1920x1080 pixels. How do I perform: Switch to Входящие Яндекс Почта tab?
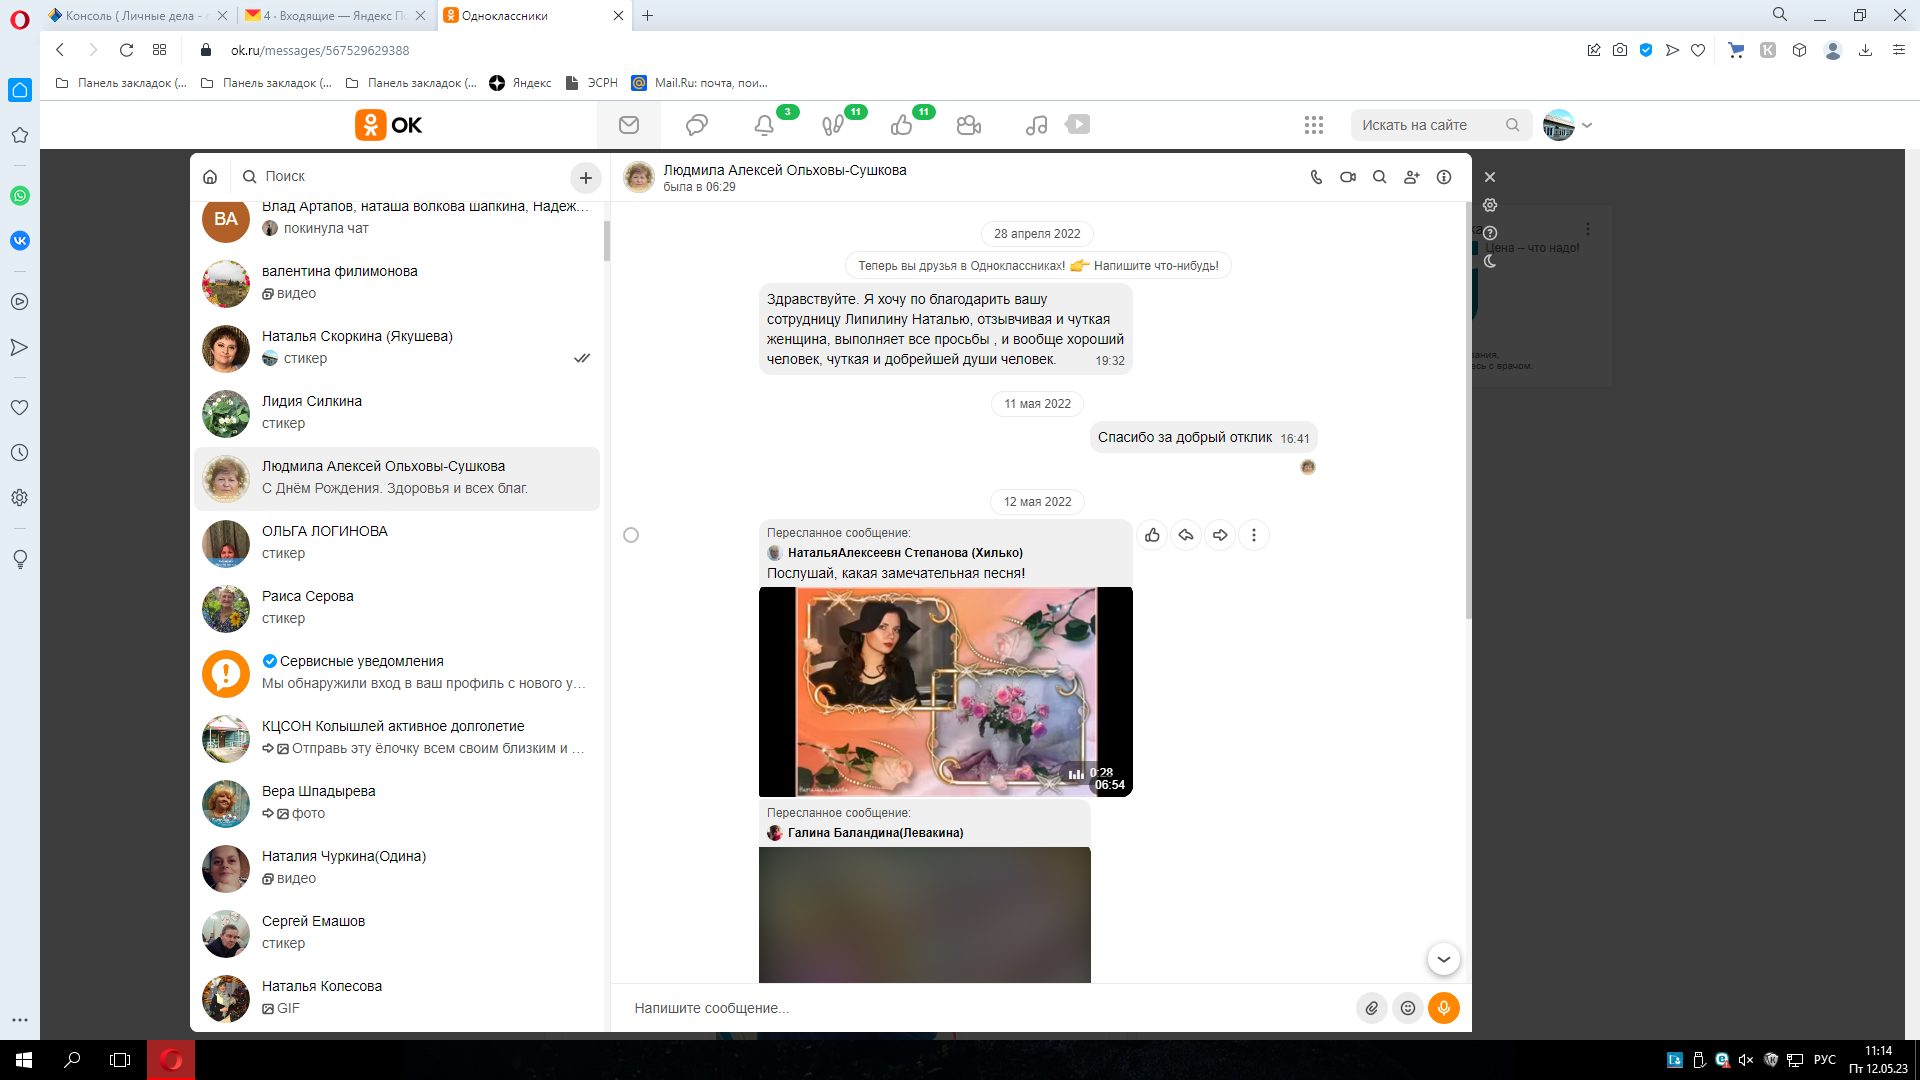(x=335, y=15)
